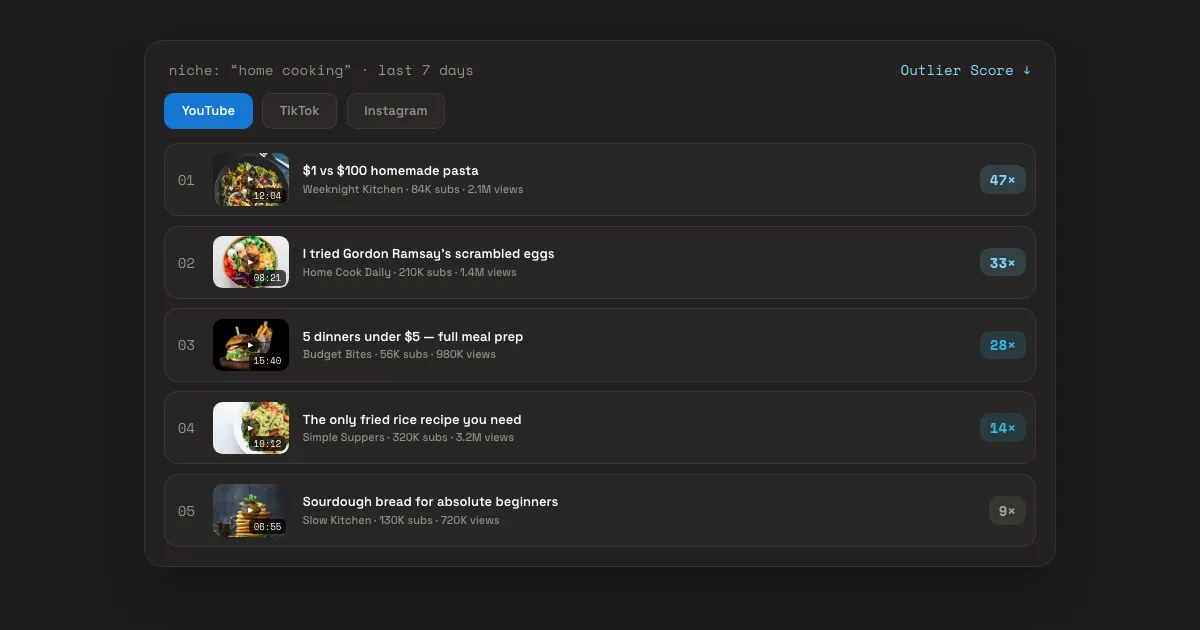Click rank number 03
The width and height of the screenshot is (1200, 630).
click(186, 345)
